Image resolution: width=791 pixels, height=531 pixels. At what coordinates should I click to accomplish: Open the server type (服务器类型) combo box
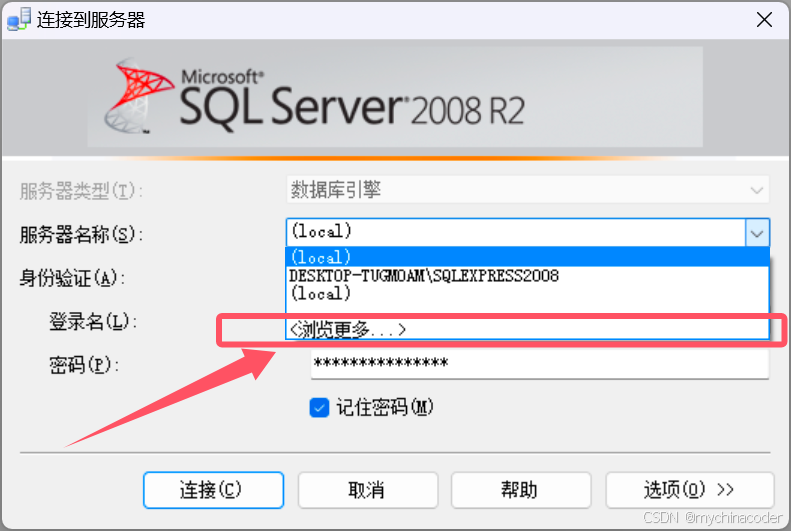coord(528,190)
